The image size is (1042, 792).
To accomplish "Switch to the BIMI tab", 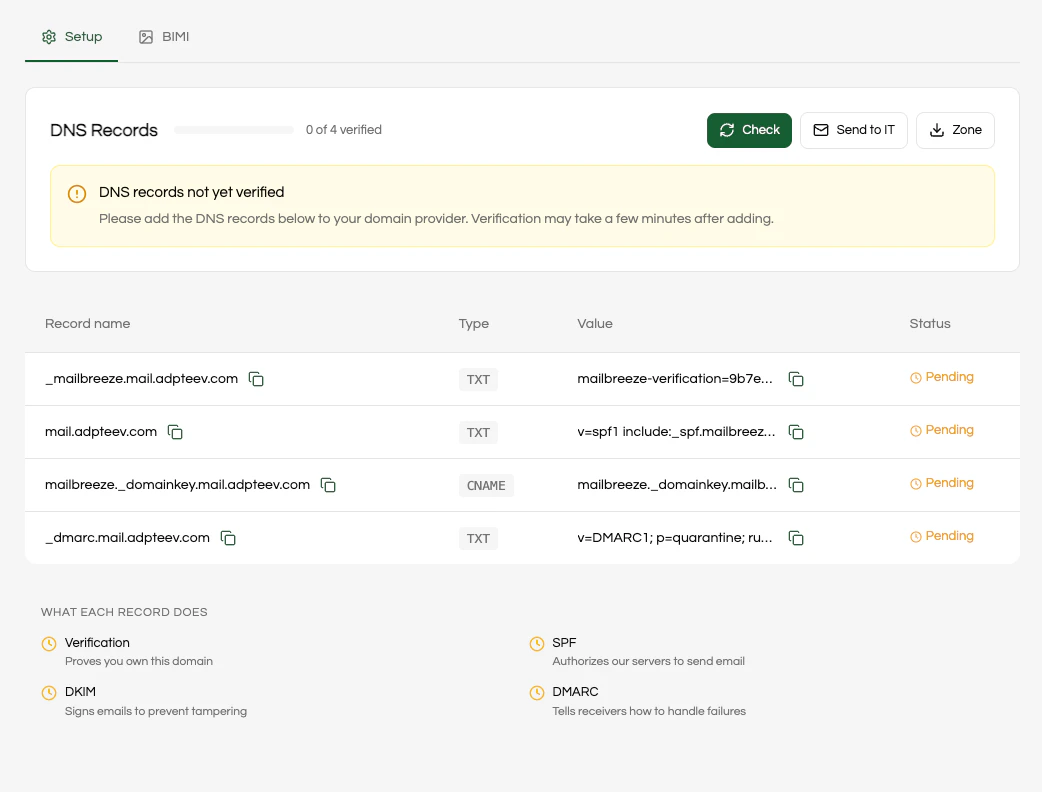I will (164, 37).
